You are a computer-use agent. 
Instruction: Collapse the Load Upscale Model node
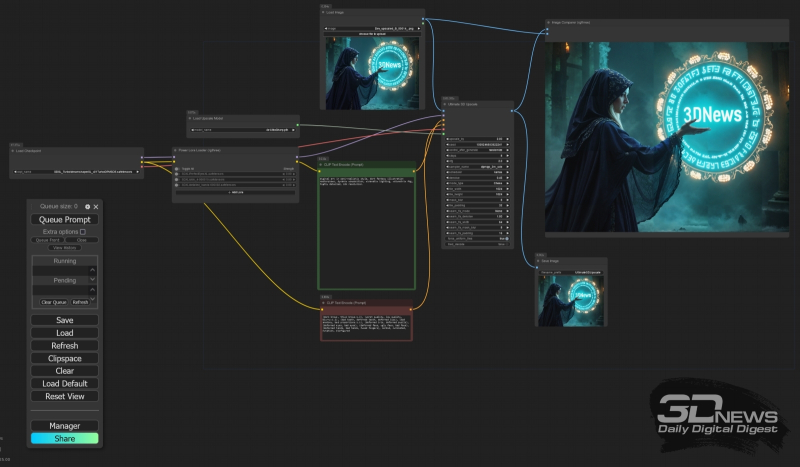pos(190,118)
